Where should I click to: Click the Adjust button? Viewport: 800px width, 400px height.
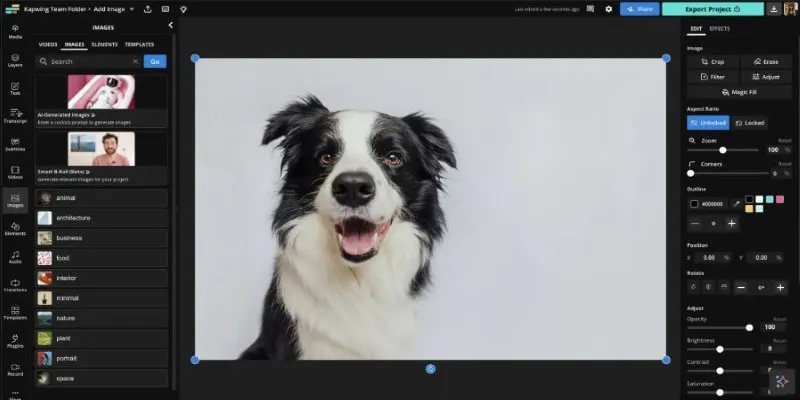[x=766, y=77]
